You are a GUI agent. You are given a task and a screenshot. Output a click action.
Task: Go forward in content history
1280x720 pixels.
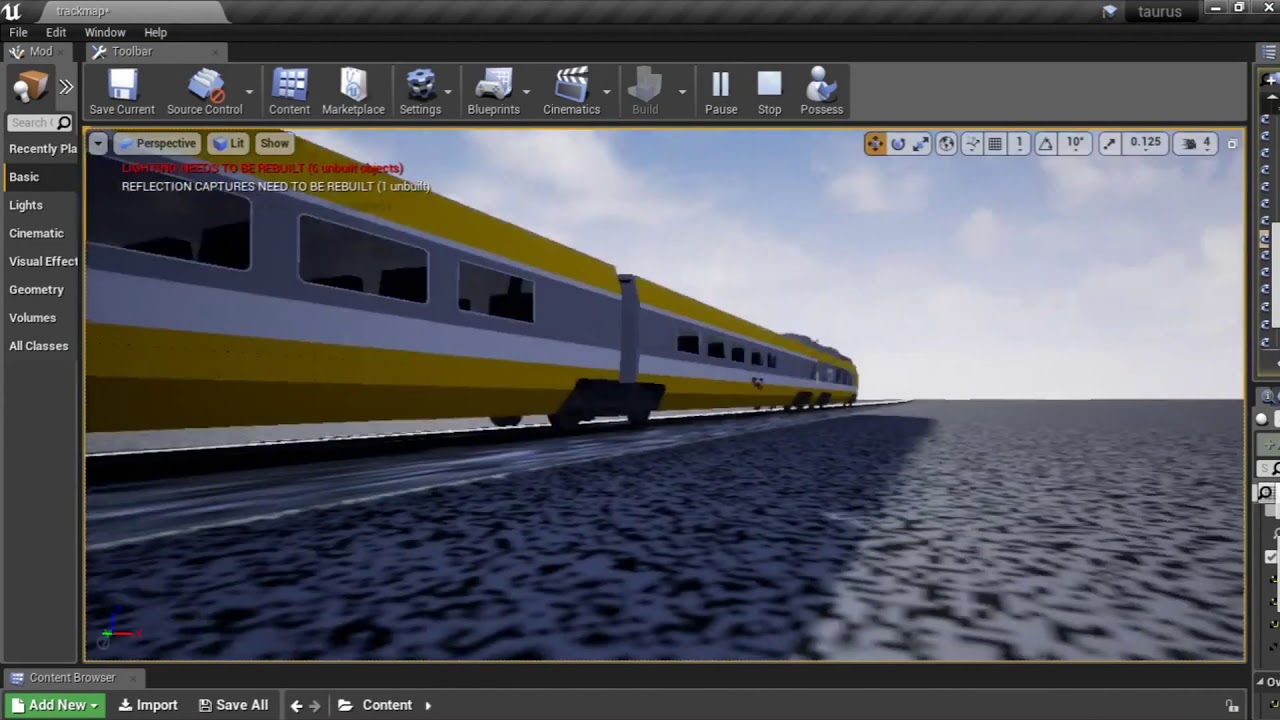[x=315, y=706]
